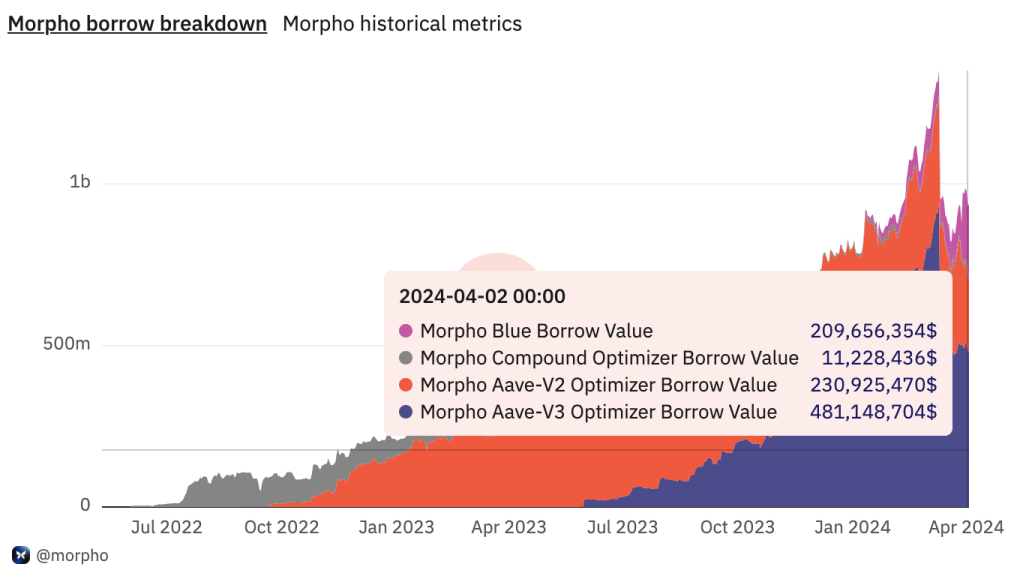Viewport: 1016px width, 572px height.
Task: Click the 500m y-axis label
Action: (x=69, y=344)
